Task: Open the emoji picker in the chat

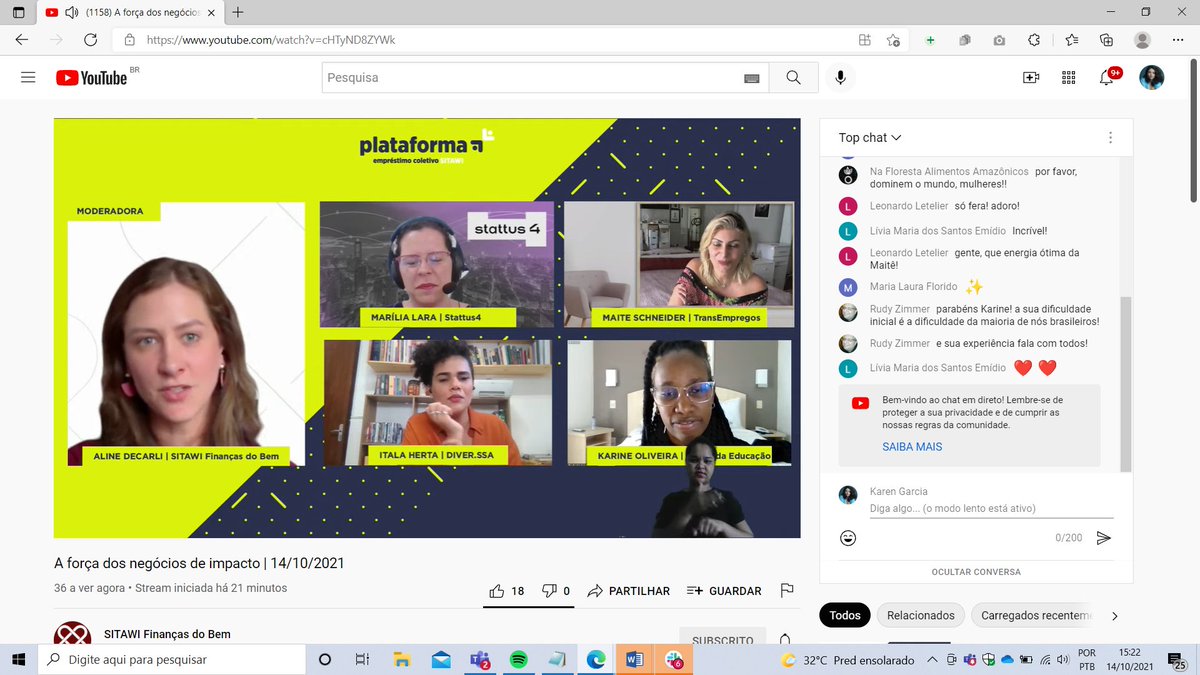Action: click(848, 538)
